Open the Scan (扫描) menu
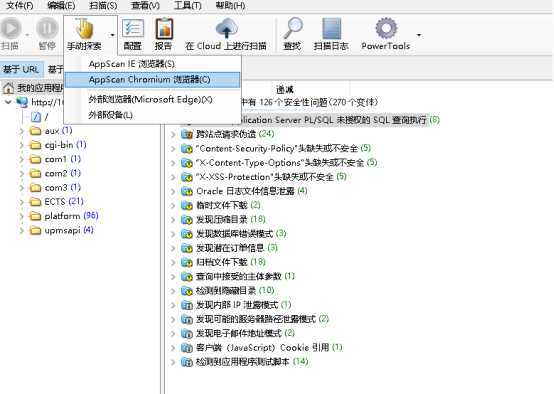The image size is (554, 394). click(103, 5)
